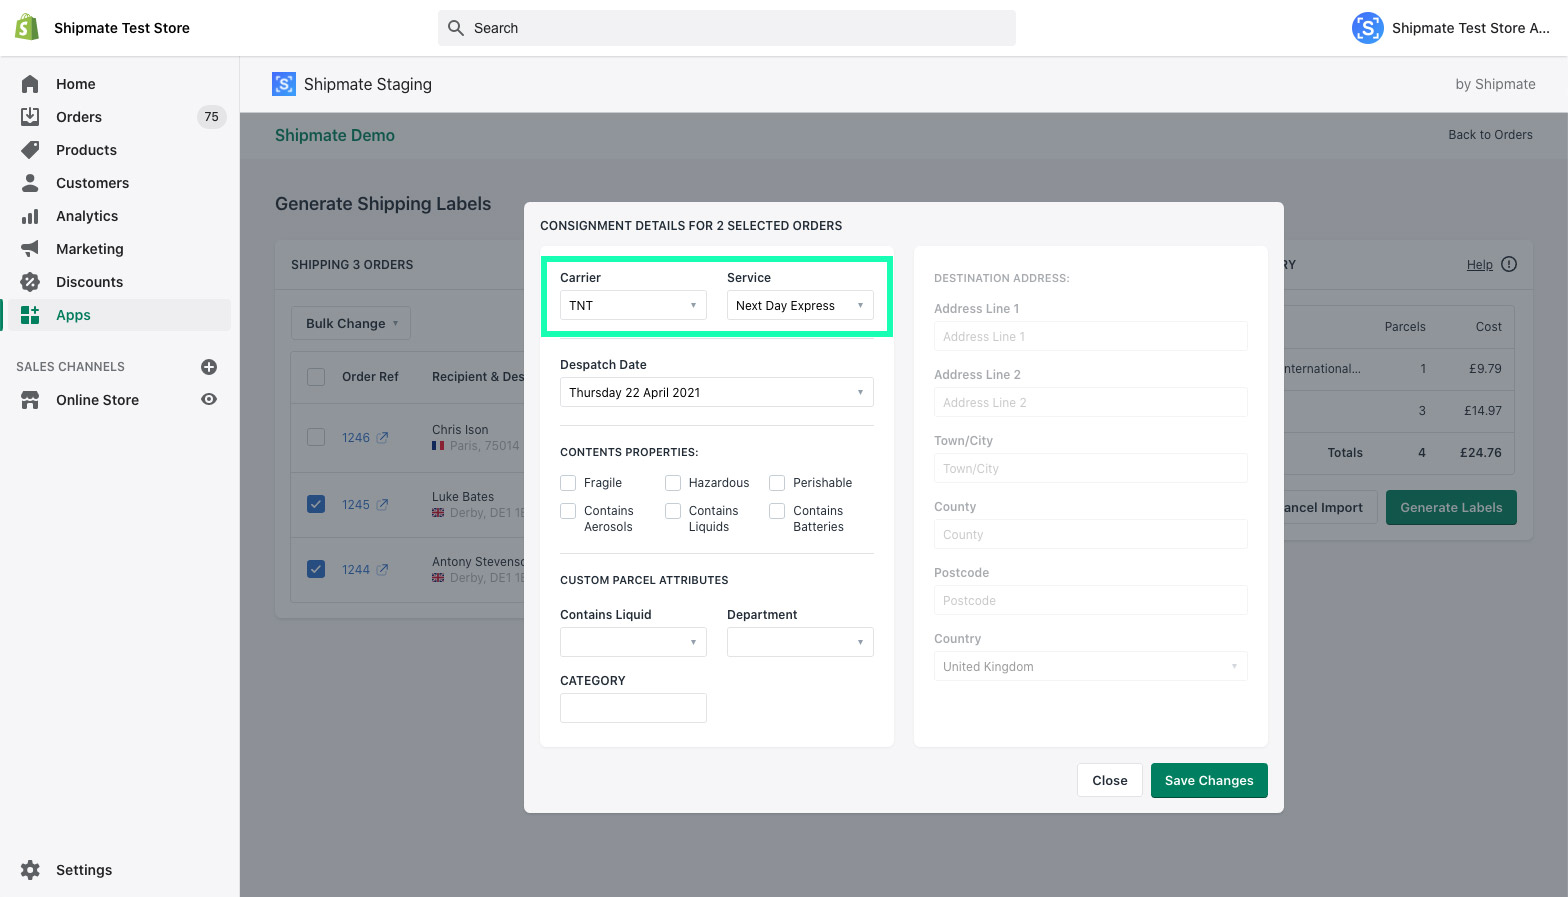Click the Close button in dialog
This screenshot has width=1568, height=897.
click(1110, 780)
